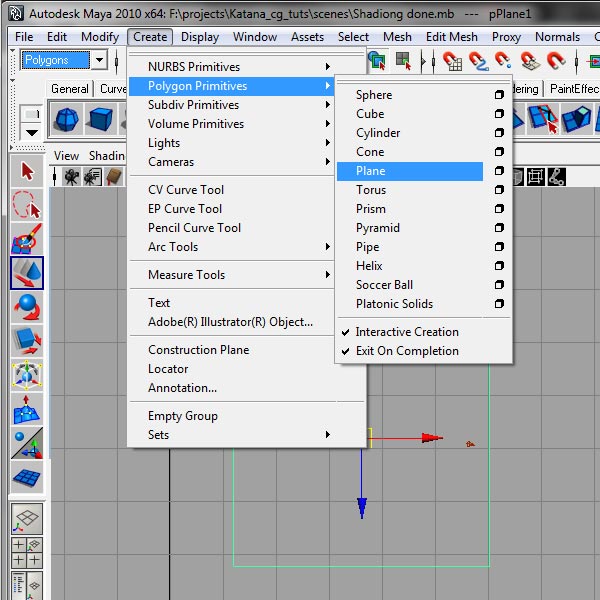Enable Snap to points magnet icon
Screen dimensions: 600x600
pos(504,61)
